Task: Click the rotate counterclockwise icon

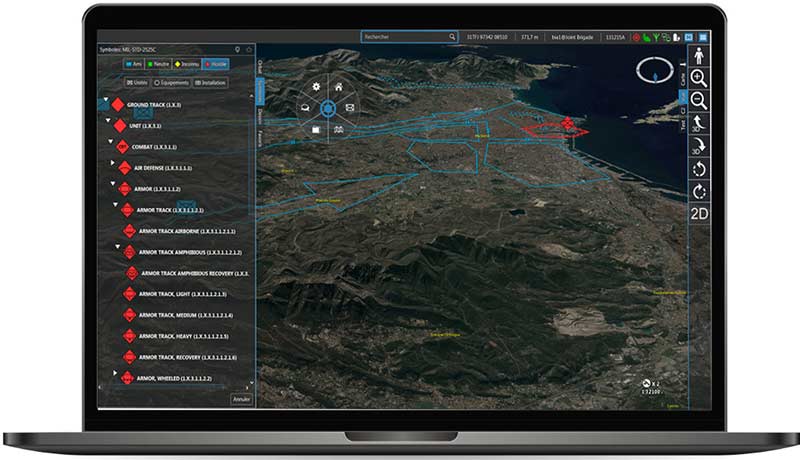Action: point(699,168)
